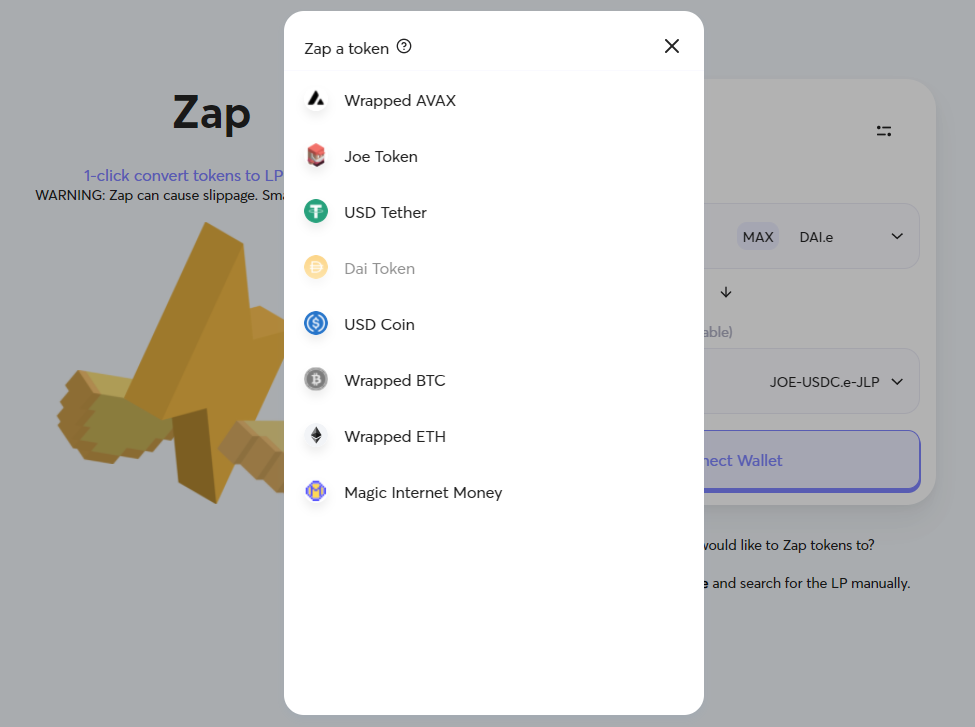Open the swap settings sliders icon
This screenshot has width=975, height=727.
pos(884,131)
